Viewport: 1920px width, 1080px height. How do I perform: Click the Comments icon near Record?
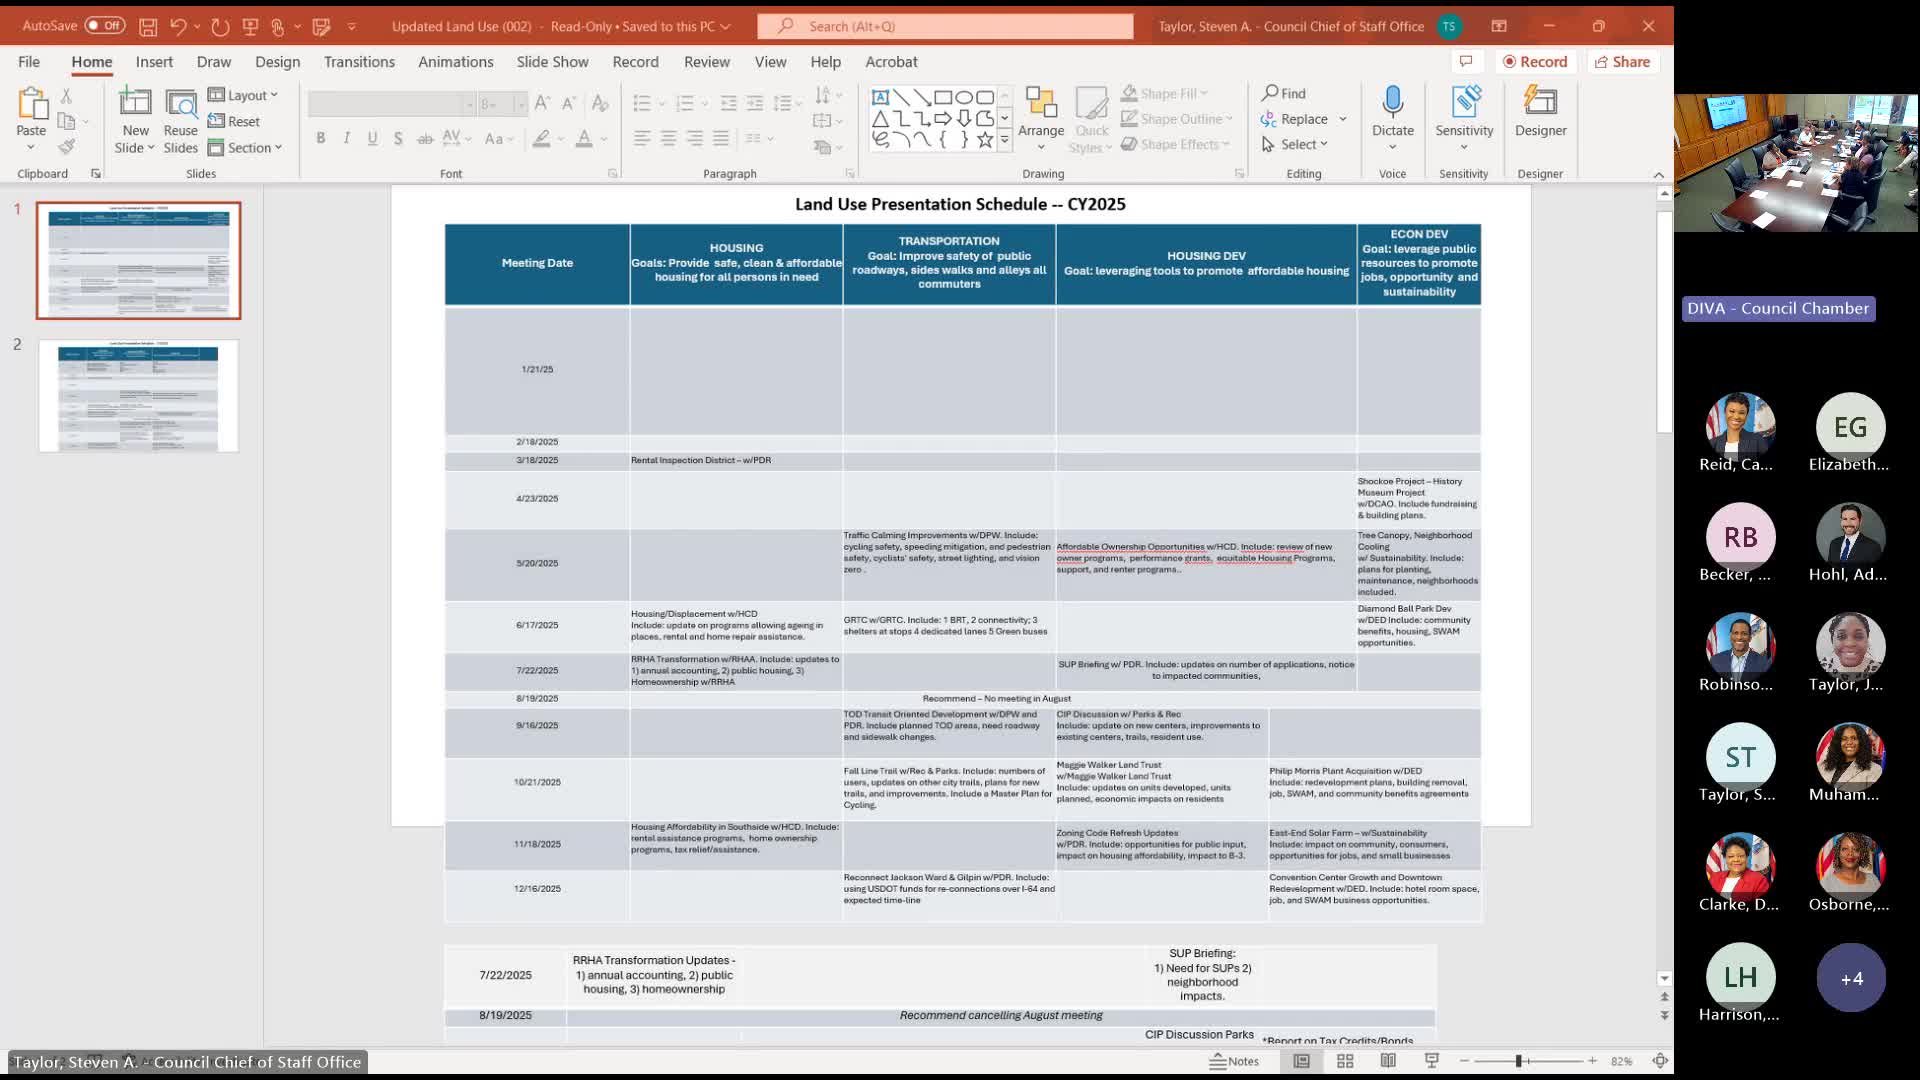tap(1466, 62)
